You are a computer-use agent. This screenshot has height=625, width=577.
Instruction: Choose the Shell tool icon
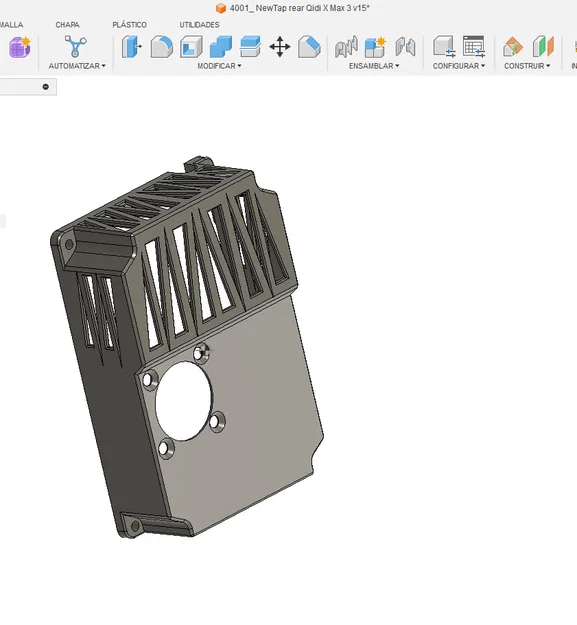point(191,47)
